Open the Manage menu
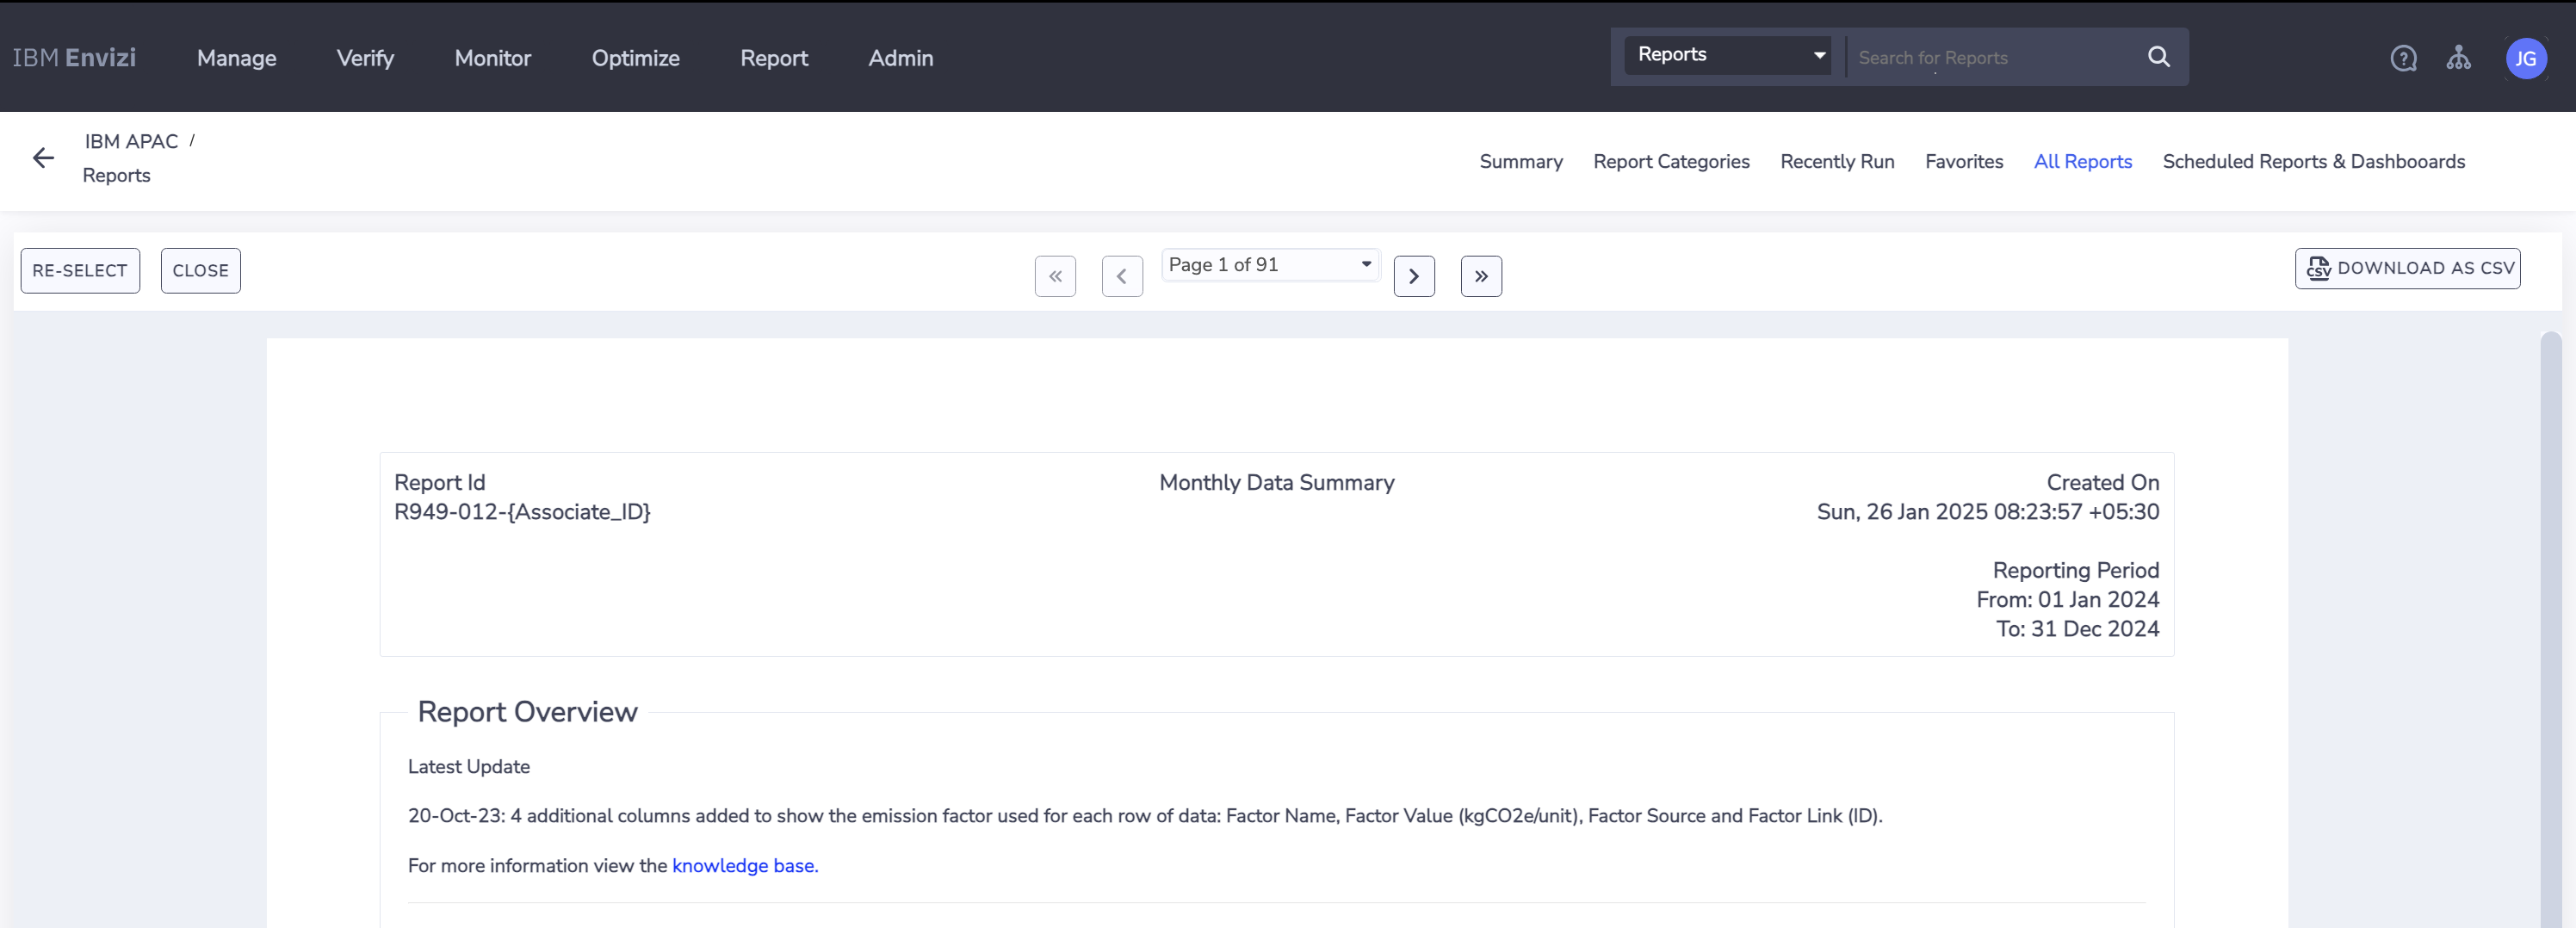Image resolution: width=2576 pixels, height=928 pixels. pos(237,58)
